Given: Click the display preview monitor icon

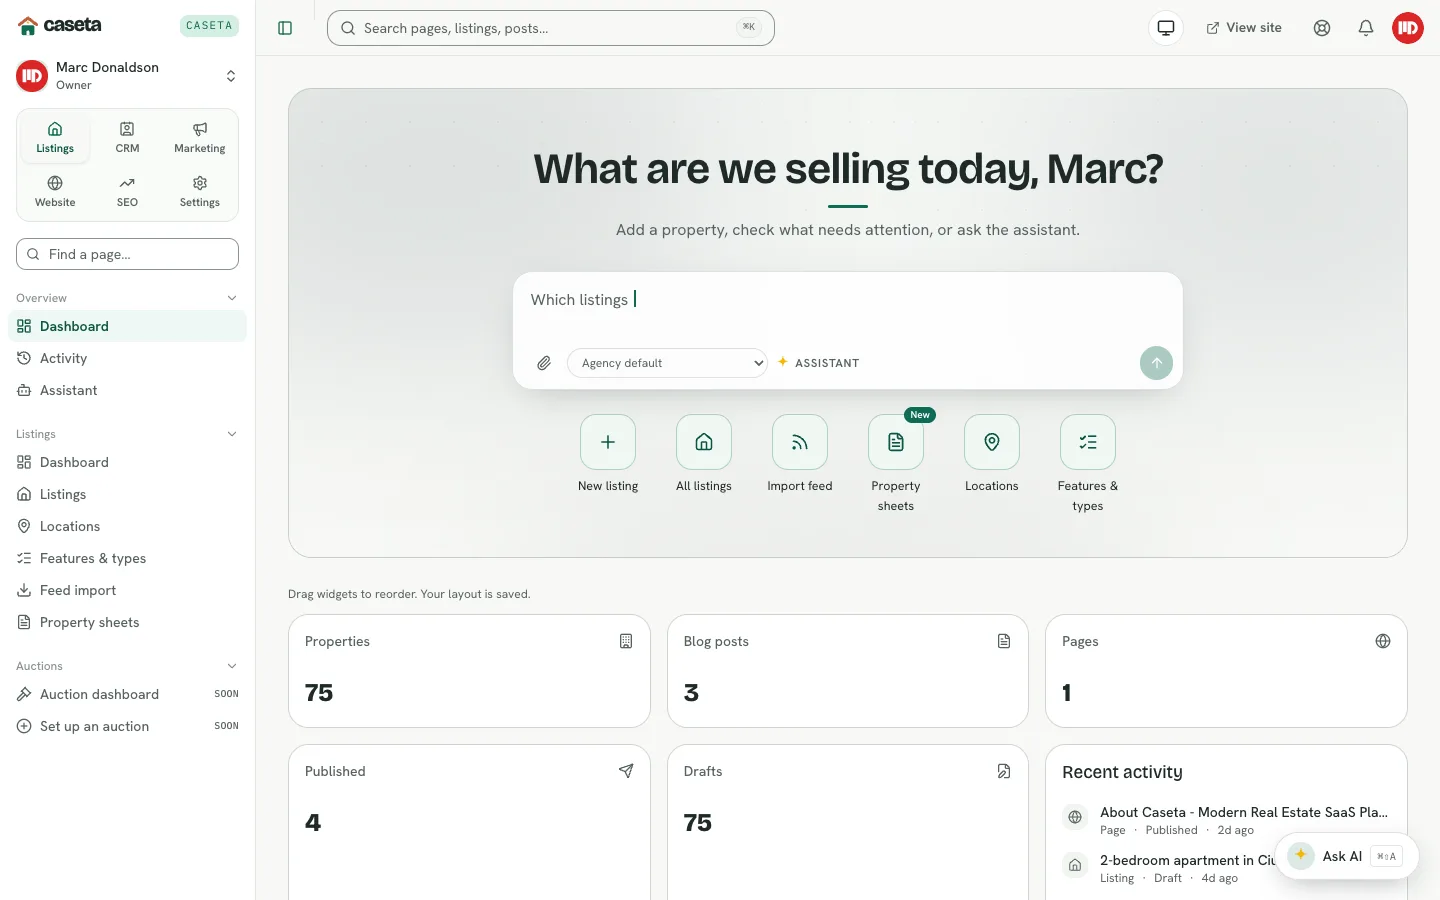Looking at the screenshot, I should tap(1166, 28).
